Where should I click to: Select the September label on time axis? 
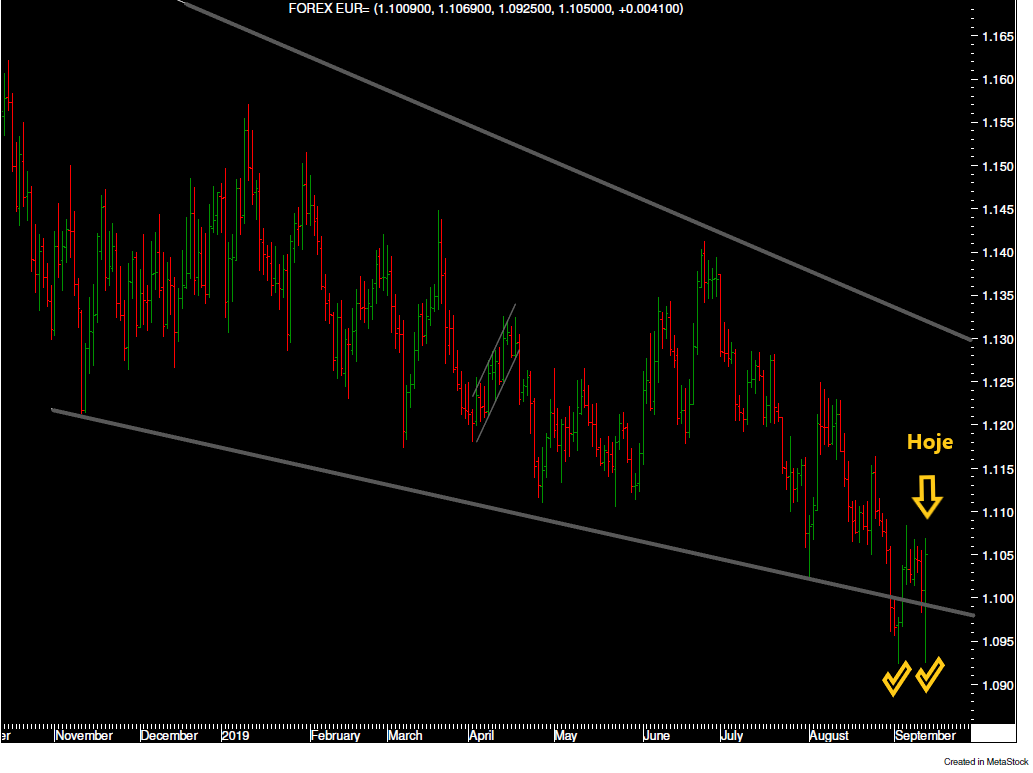coord(925,735)
